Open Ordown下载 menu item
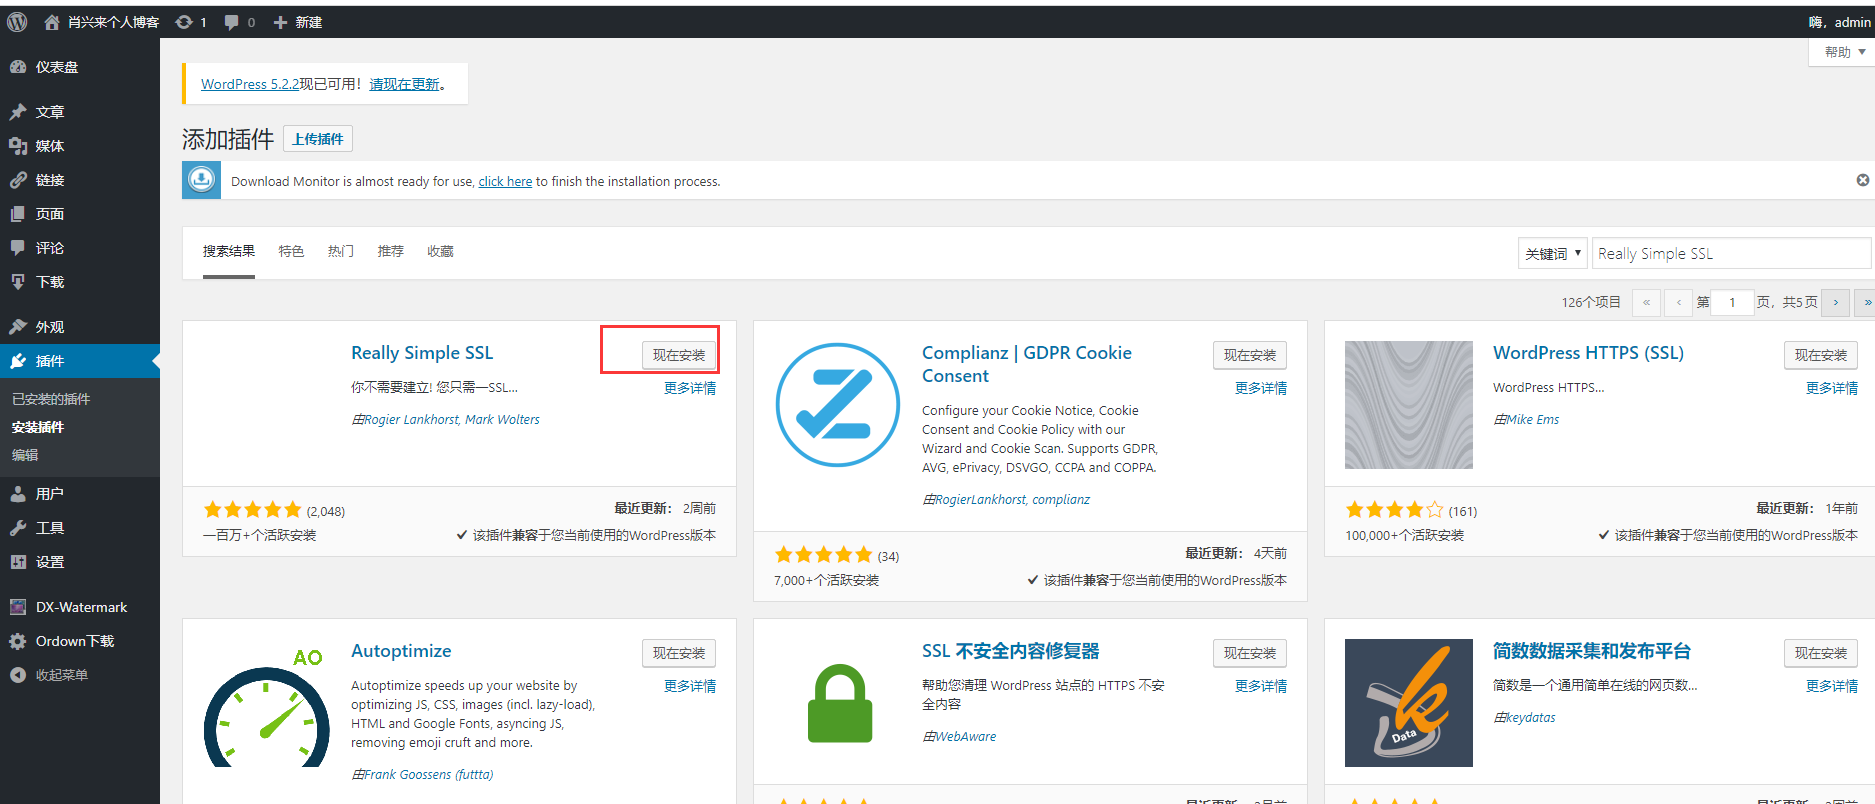Image resolution: width=1875 pixels, height=804 pixels. [80, 641]
